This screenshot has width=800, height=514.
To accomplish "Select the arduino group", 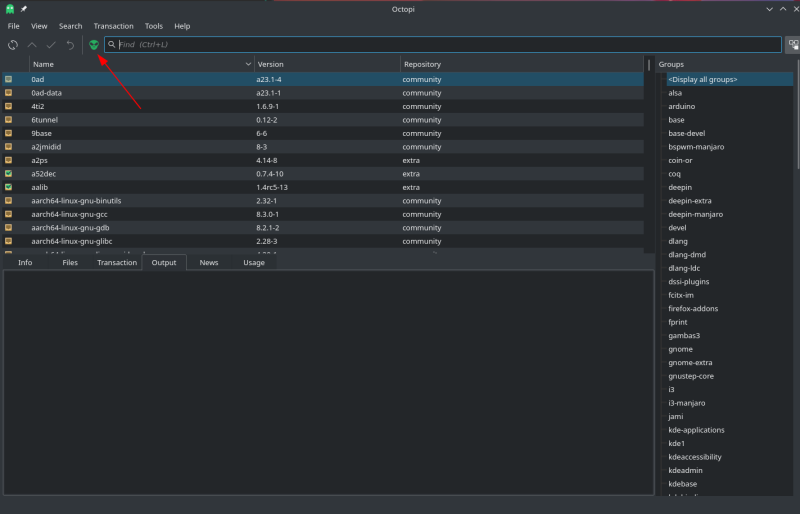I will (x=682, y=106).
